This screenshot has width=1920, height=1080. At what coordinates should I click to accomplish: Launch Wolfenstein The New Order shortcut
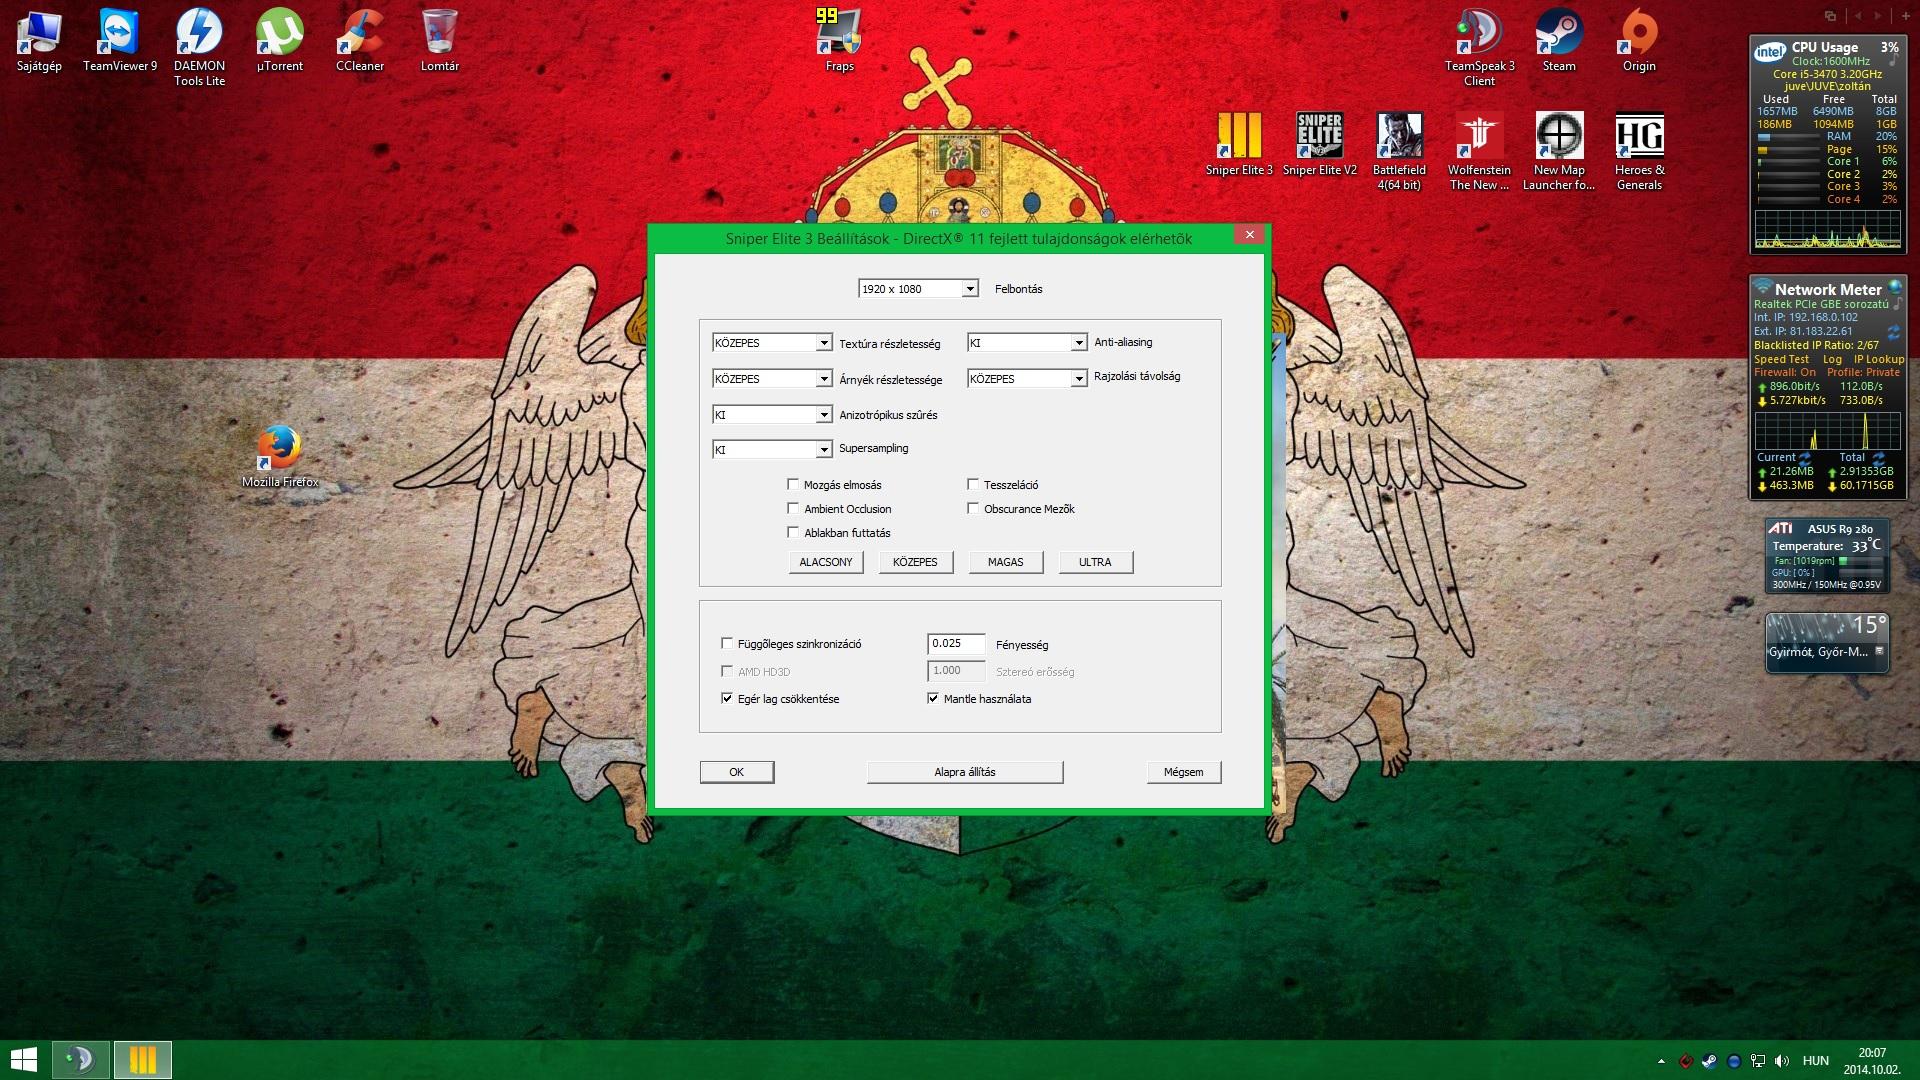(x=1479, y=152)
